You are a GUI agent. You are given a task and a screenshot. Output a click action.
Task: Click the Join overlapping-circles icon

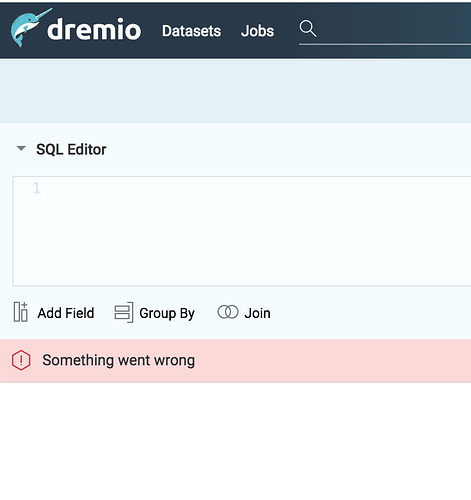pyautogui.click(x=228, y=312)
